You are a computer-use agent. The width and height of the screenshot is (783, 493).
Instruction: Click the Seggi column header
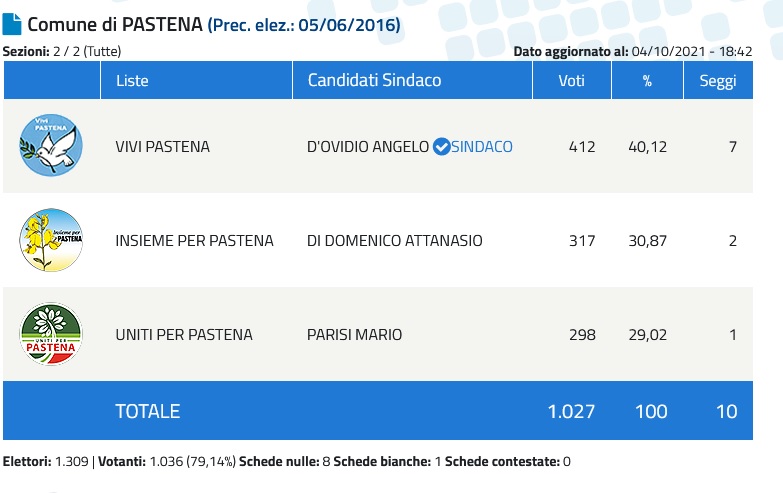tap(717, 80)
